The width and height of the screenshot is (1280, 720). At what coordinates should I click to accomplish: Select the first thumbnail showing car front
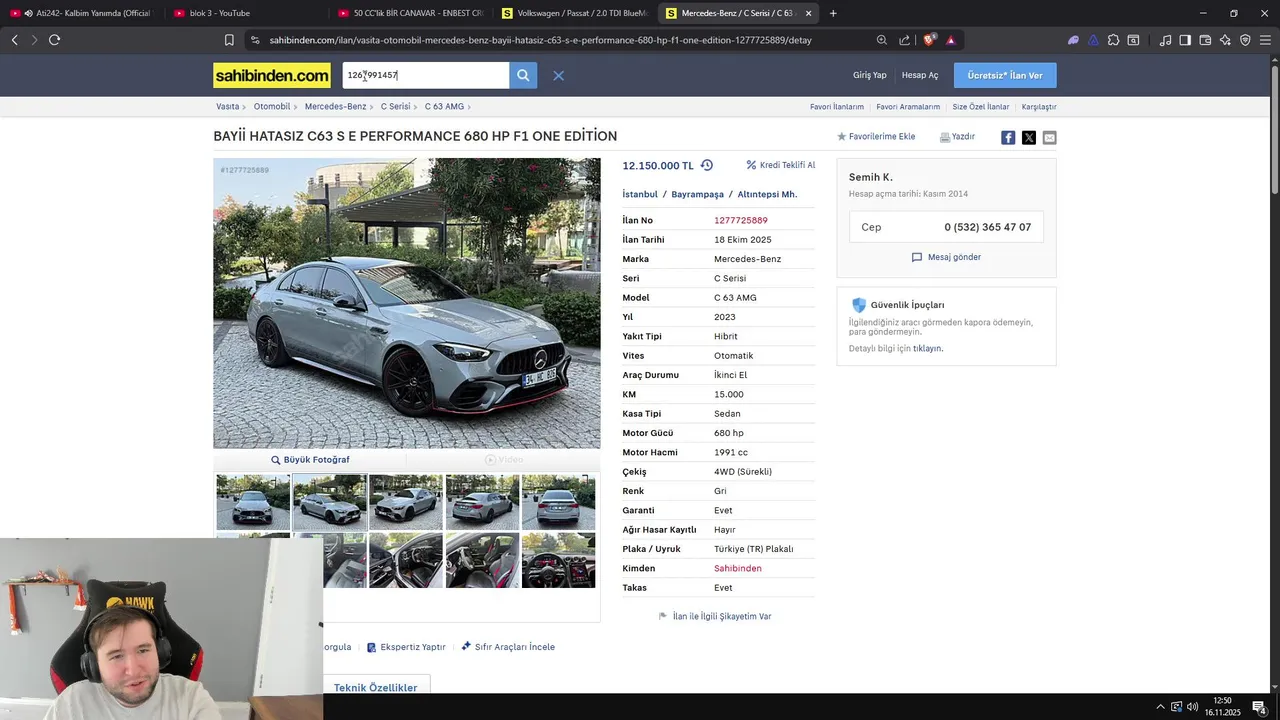click(x=253, y=502)
